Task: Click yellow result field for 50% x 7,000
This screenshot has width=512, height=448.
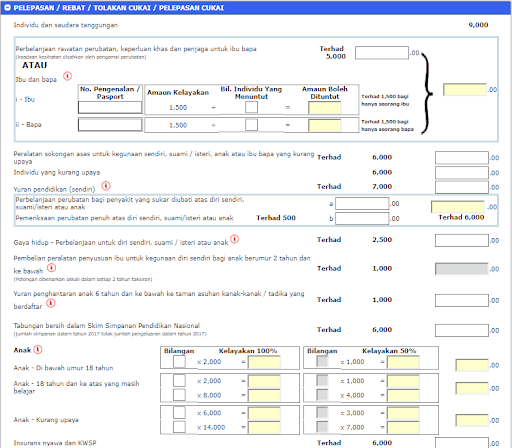Action: point(403,427)
